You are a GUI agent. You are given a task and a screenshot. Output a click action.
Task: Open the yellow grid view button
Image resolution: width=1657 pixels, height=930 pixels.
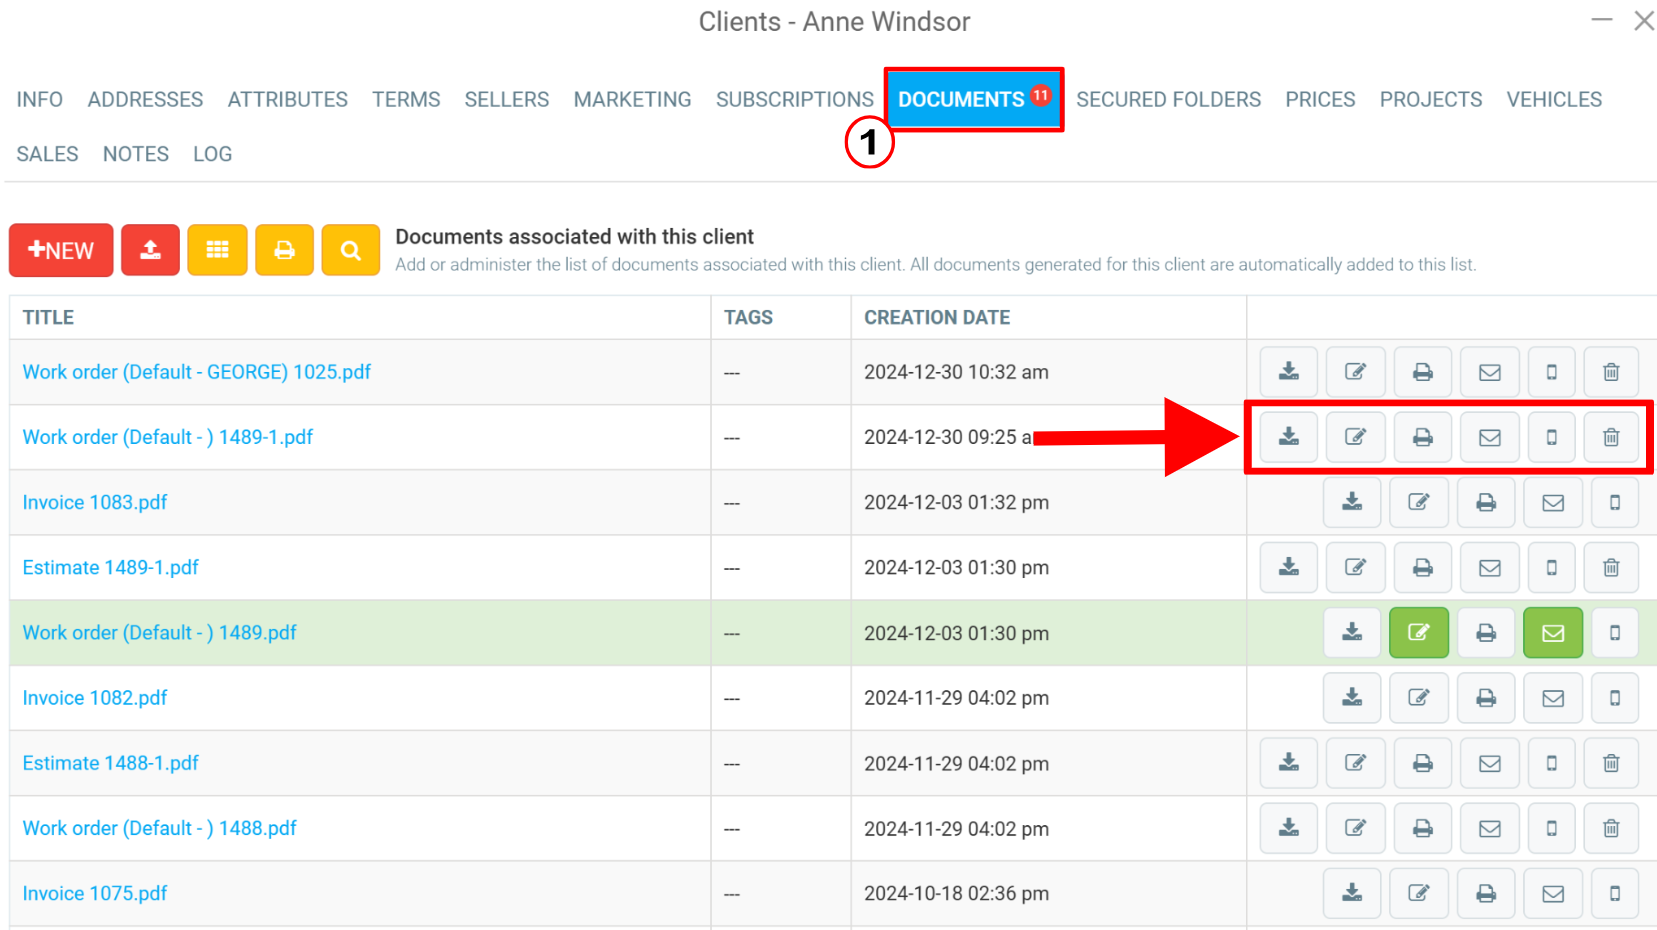pyautogui.click(x=217, y=250)
